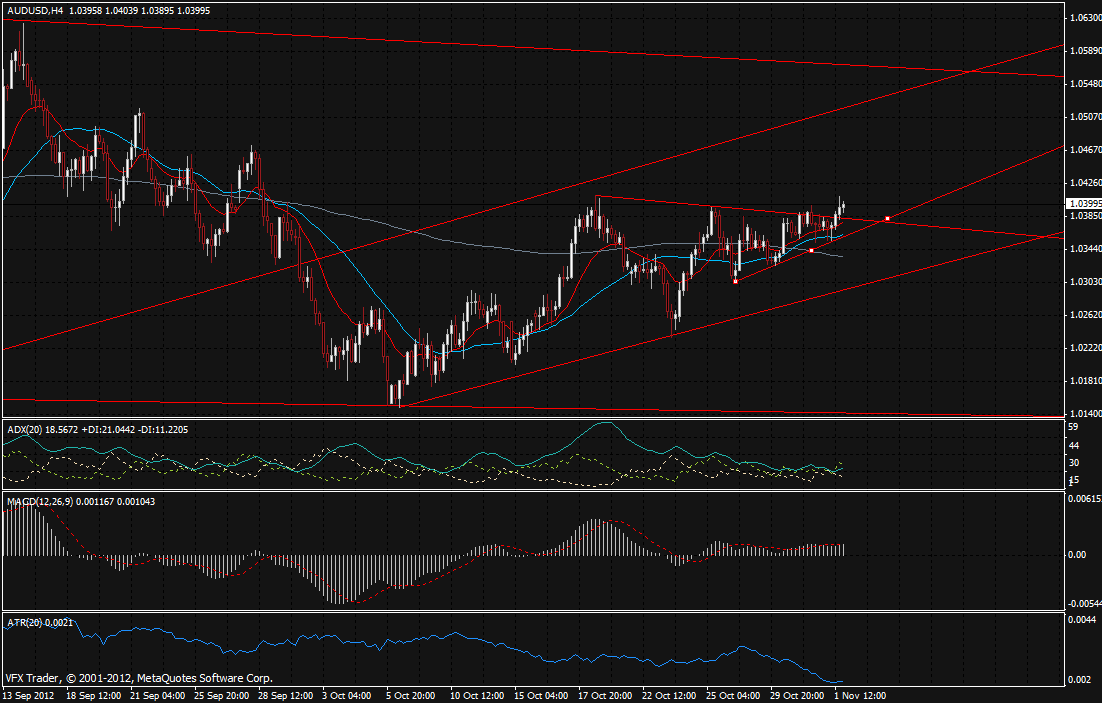This screenshot has width=1102, height=703.
Task: Click the current price marker 1.03995
Action: pos(1084,203)
